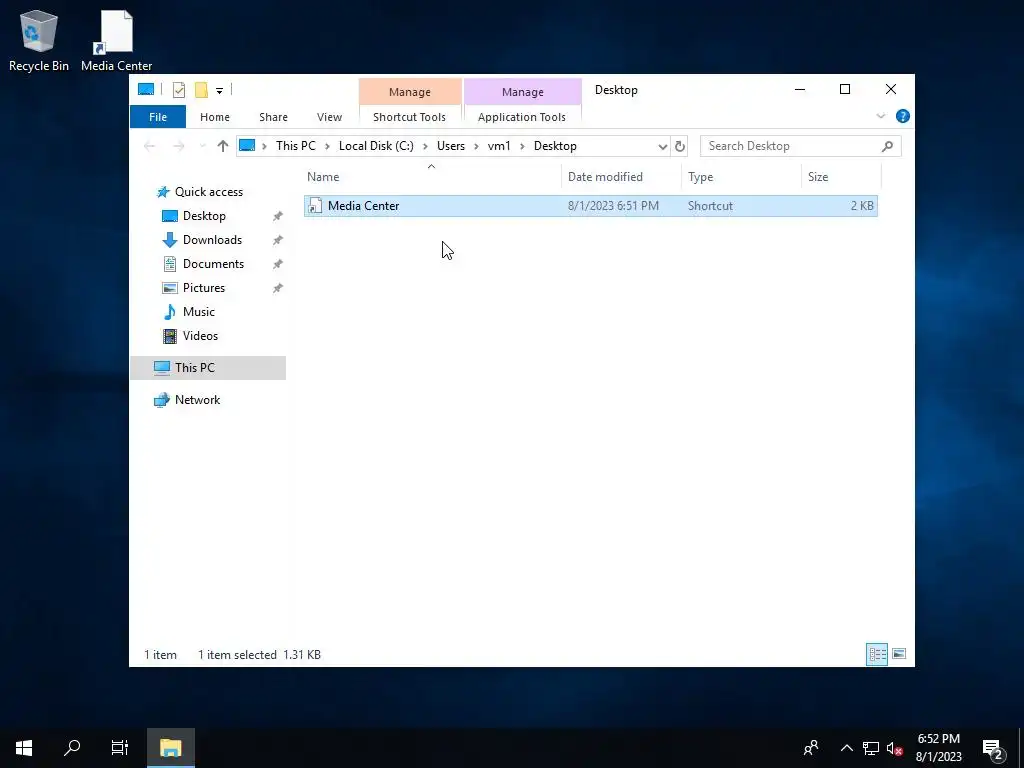
Task: Open Task View on the taskbar
Action: [120, 748]
